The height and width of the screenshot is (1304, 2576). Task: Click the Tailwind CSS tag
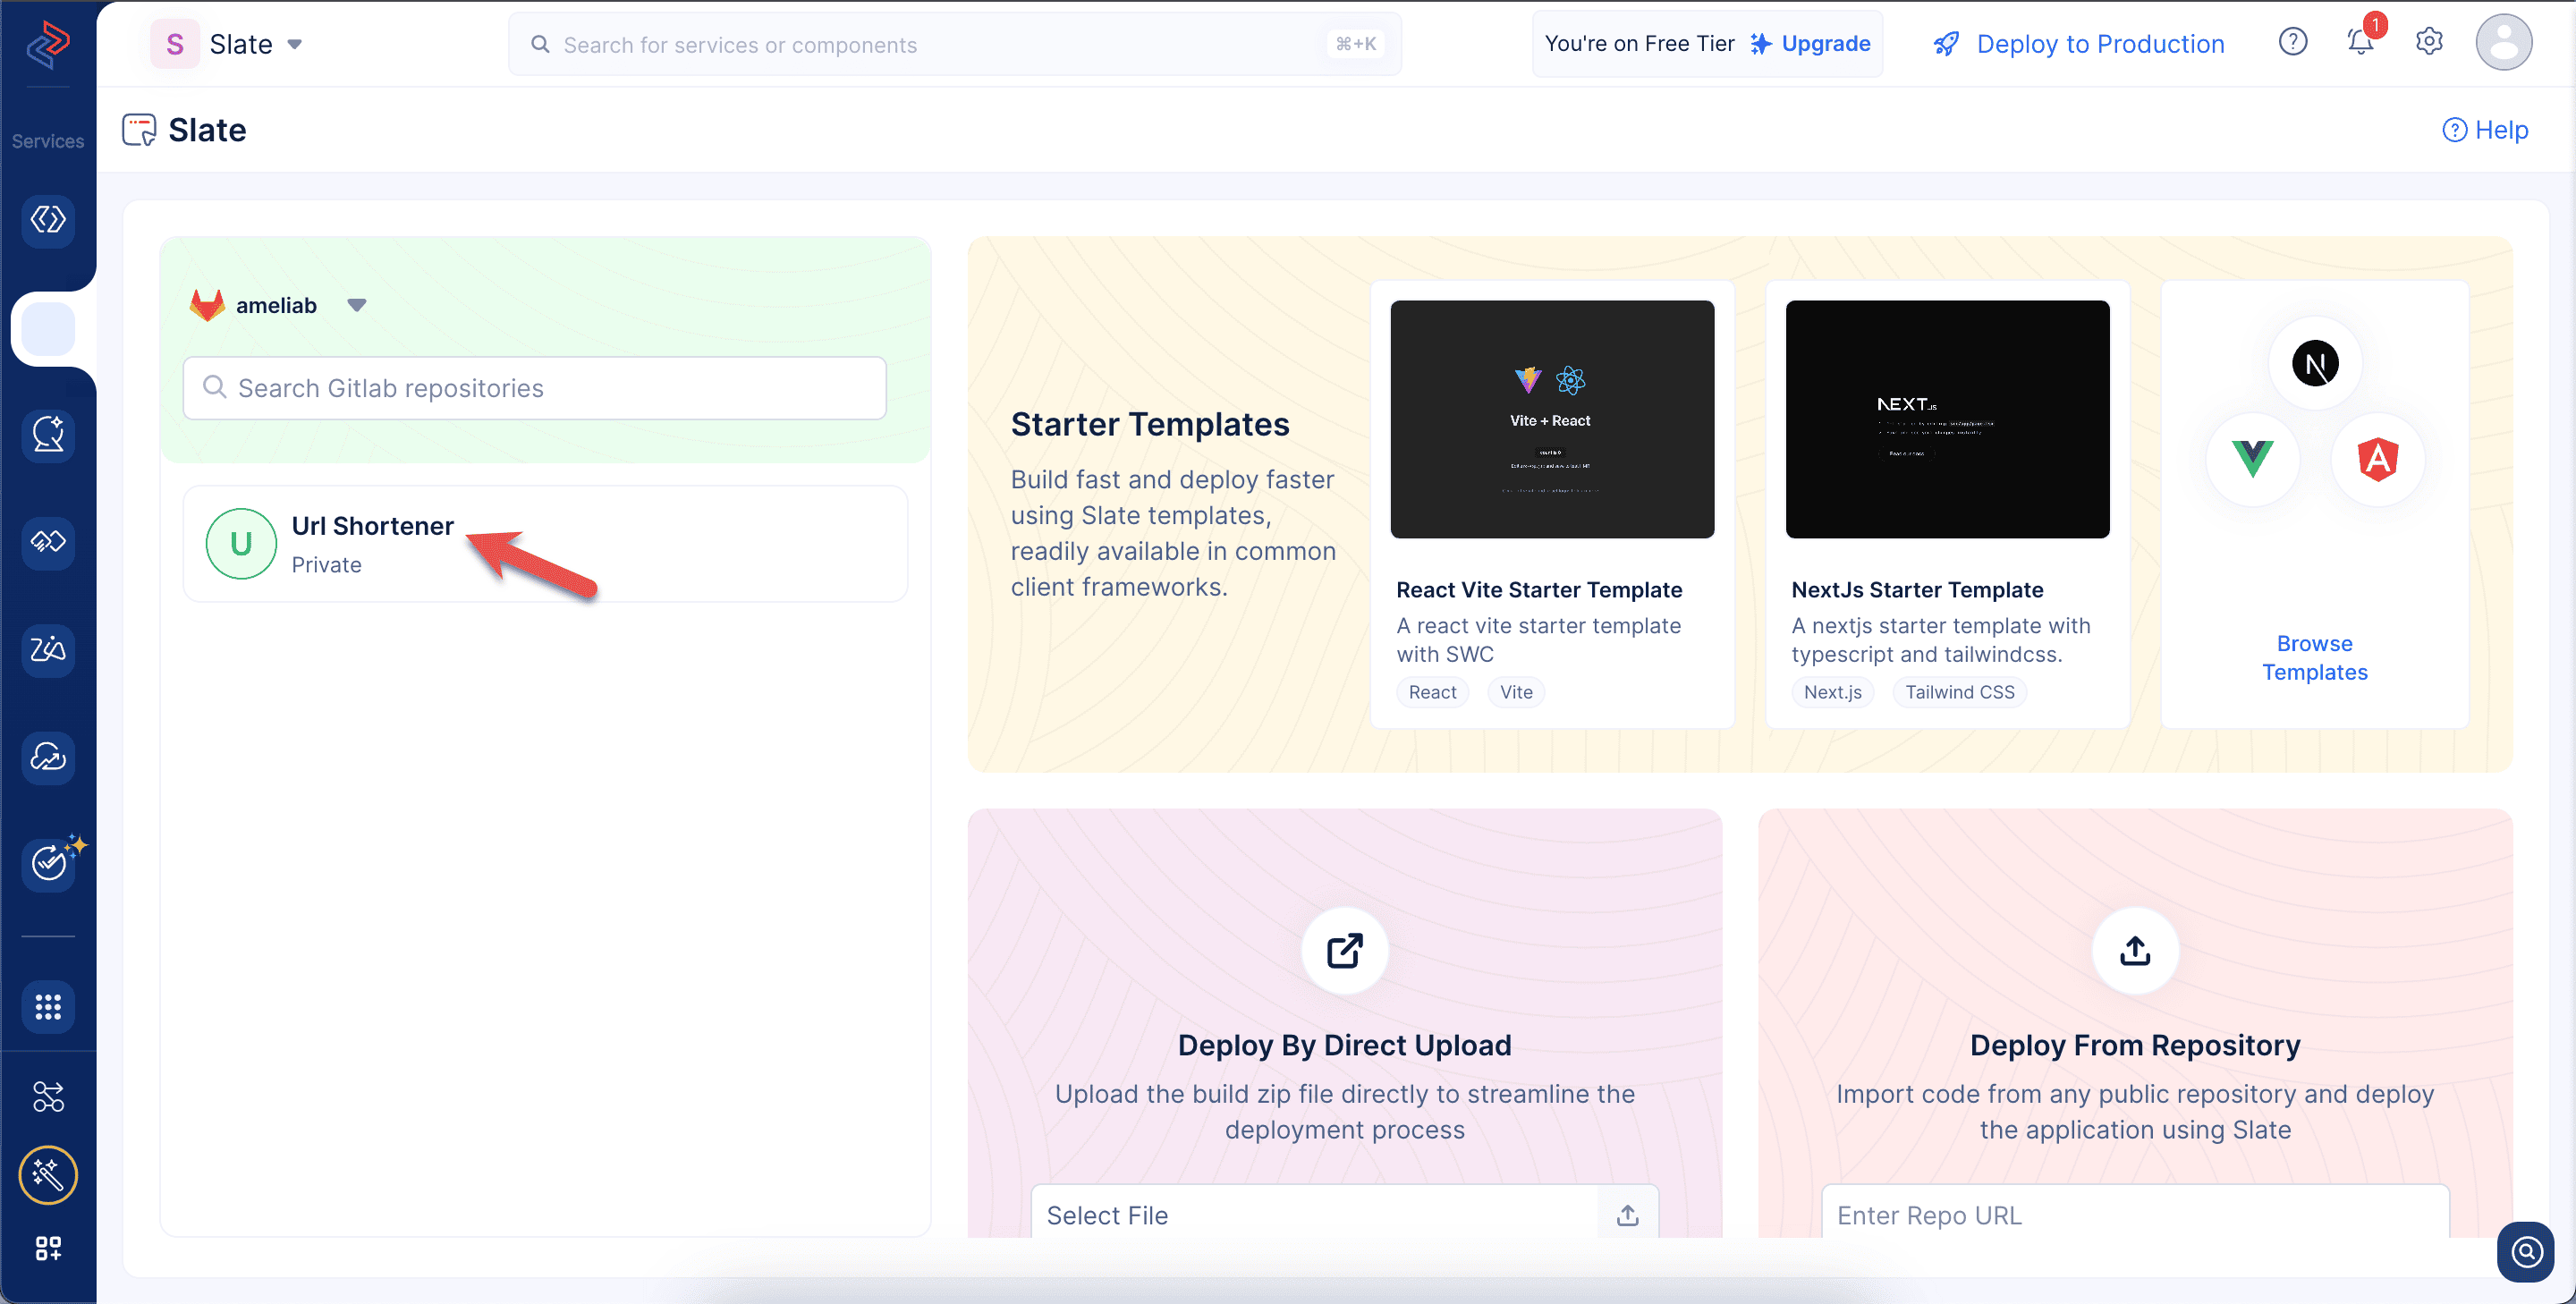pyautogui.click(x=1959, y=692)
